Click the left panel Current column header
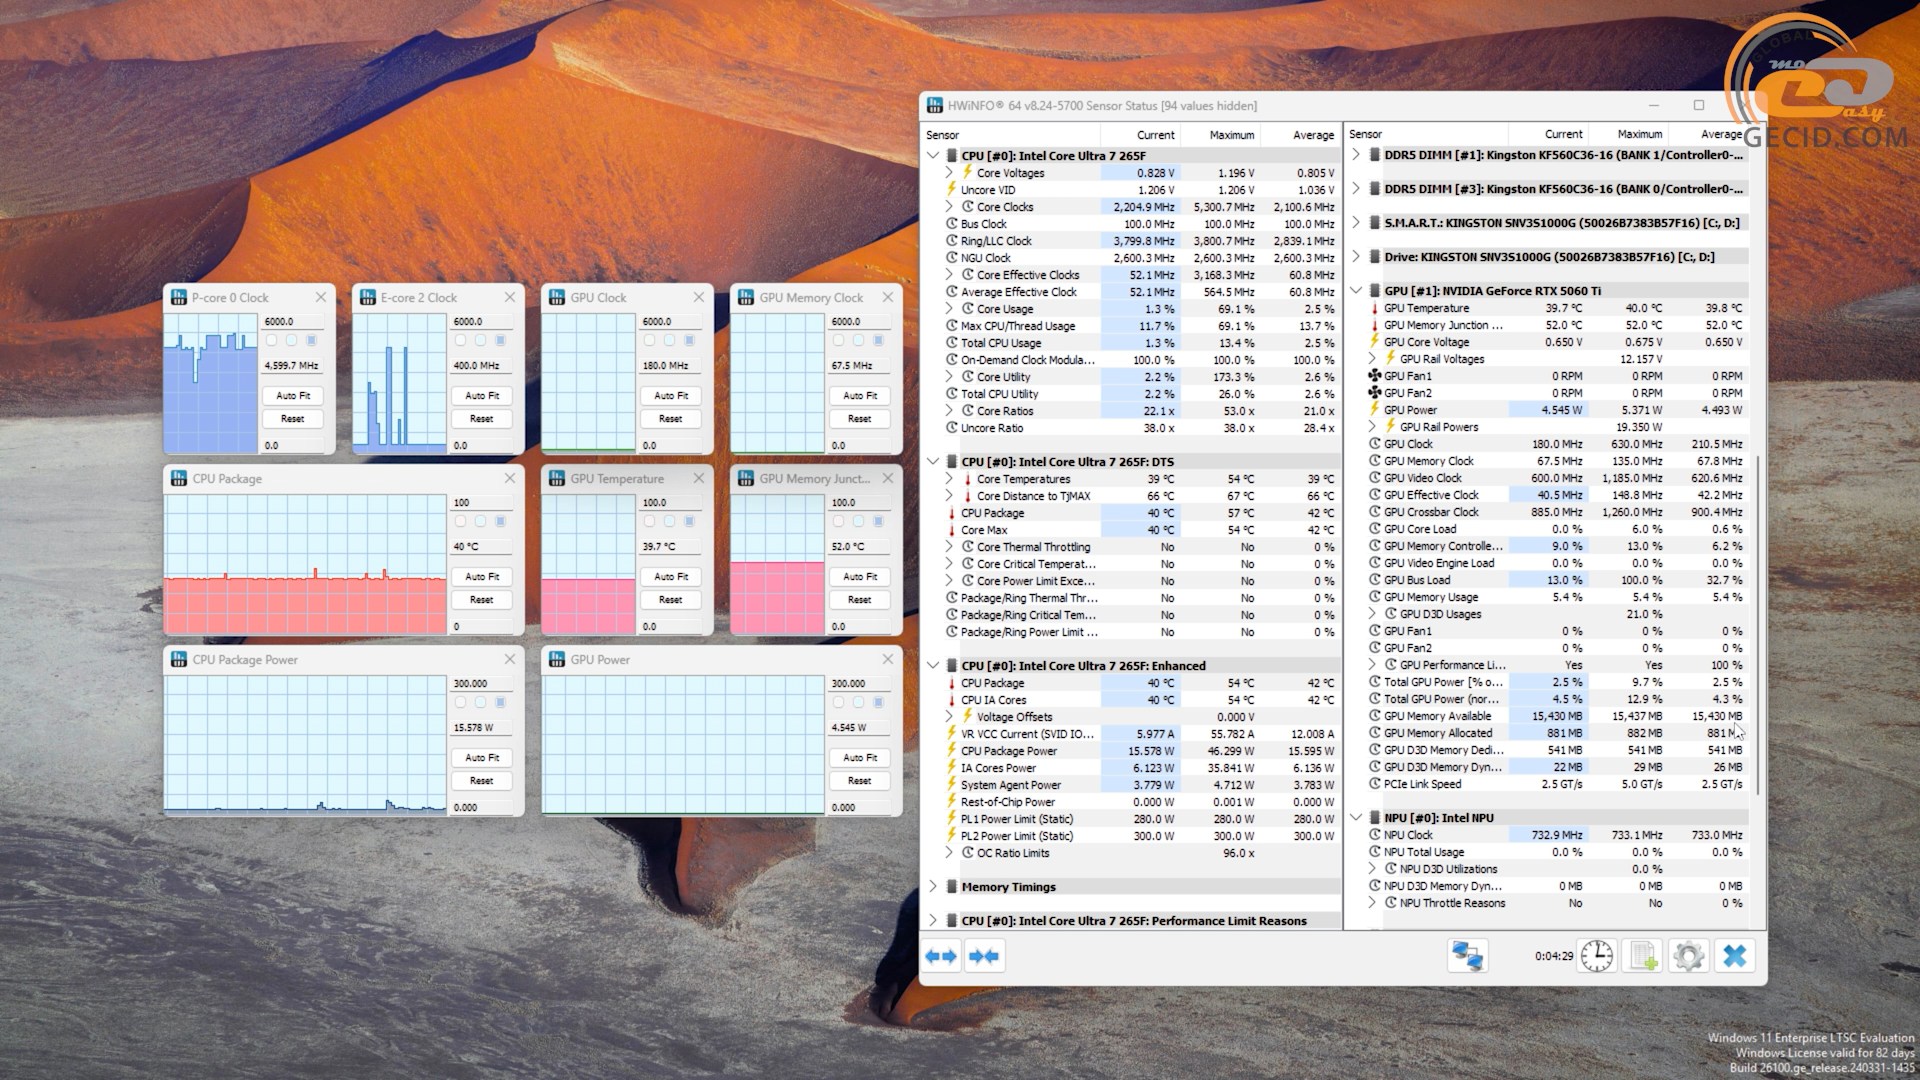Image resolution: width=1920 pixels, height=1080 pixels. pyautogui.click(x=1141, y=135)
